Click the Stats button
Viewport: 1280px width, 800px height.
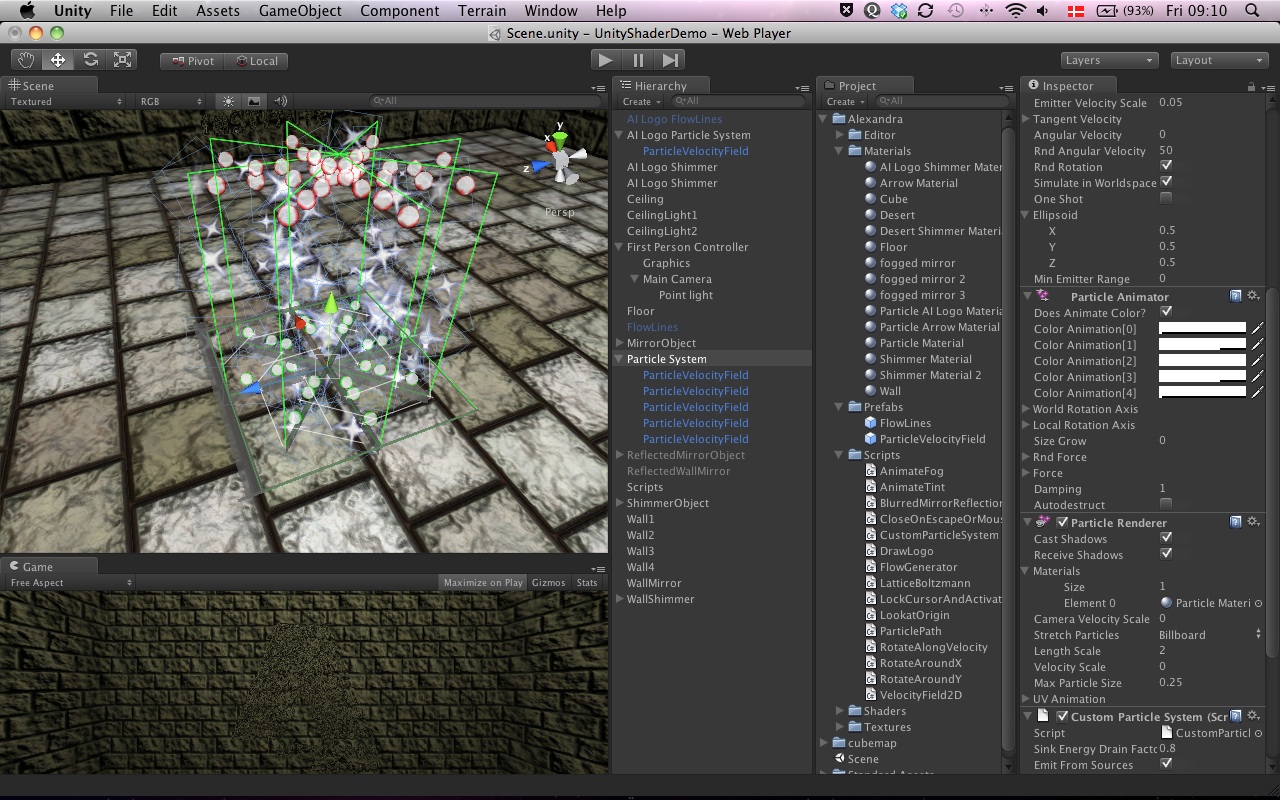click(x=587, y=582)
